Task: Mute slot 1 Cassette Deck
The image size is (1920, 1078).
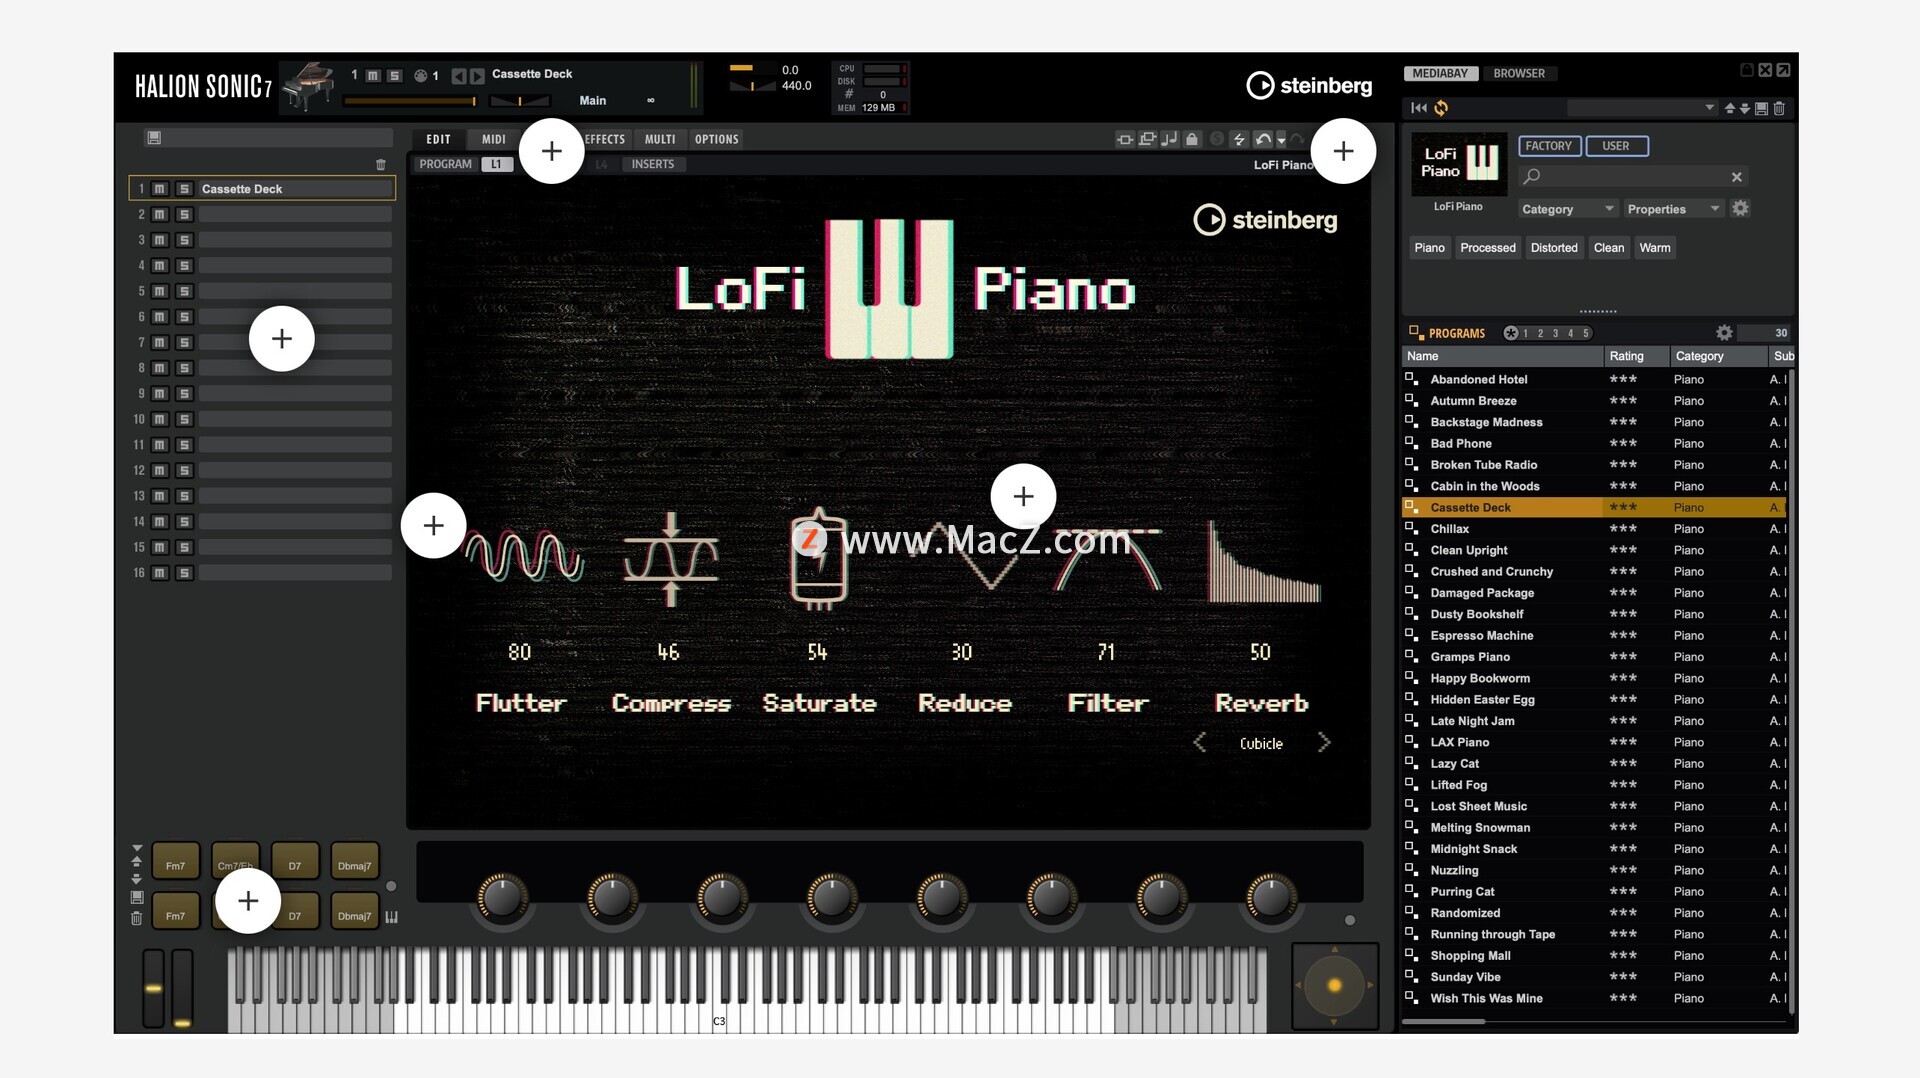Action: click(x=159, y=189)
